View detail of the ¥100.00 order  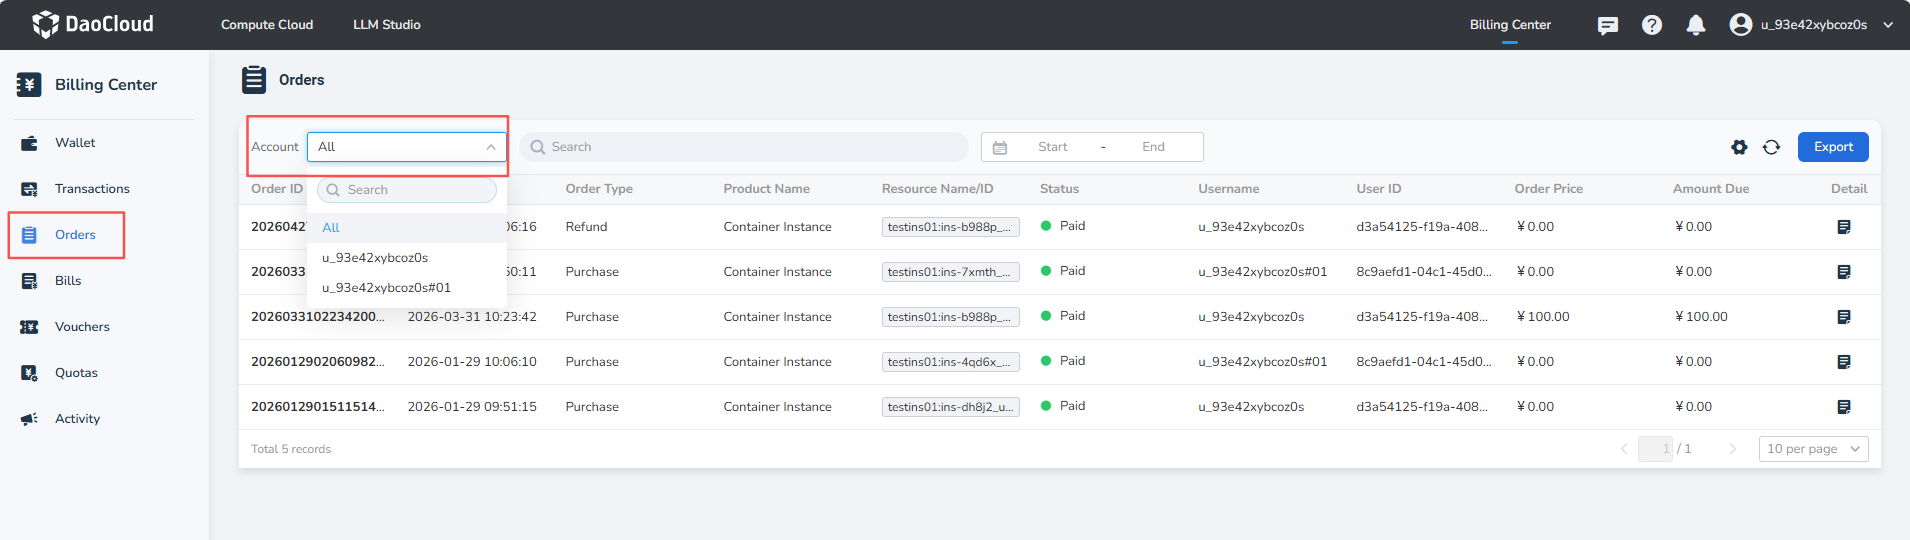1844,317
